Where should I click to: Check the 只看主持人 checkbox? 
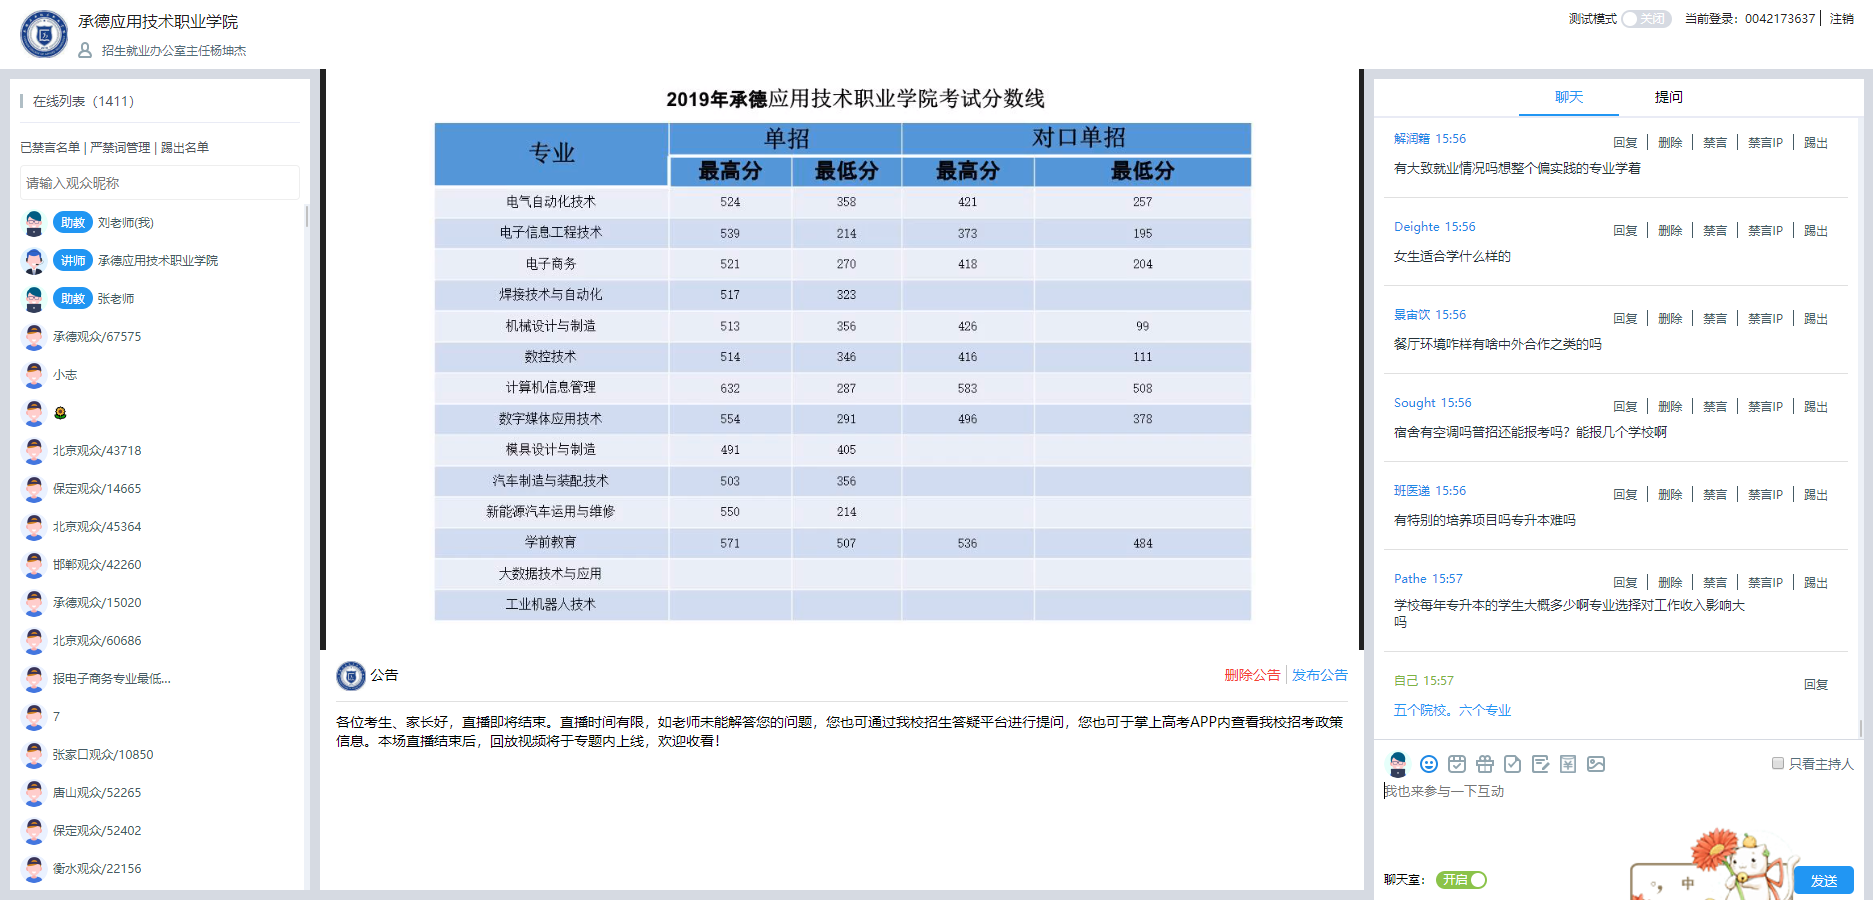1778,763
